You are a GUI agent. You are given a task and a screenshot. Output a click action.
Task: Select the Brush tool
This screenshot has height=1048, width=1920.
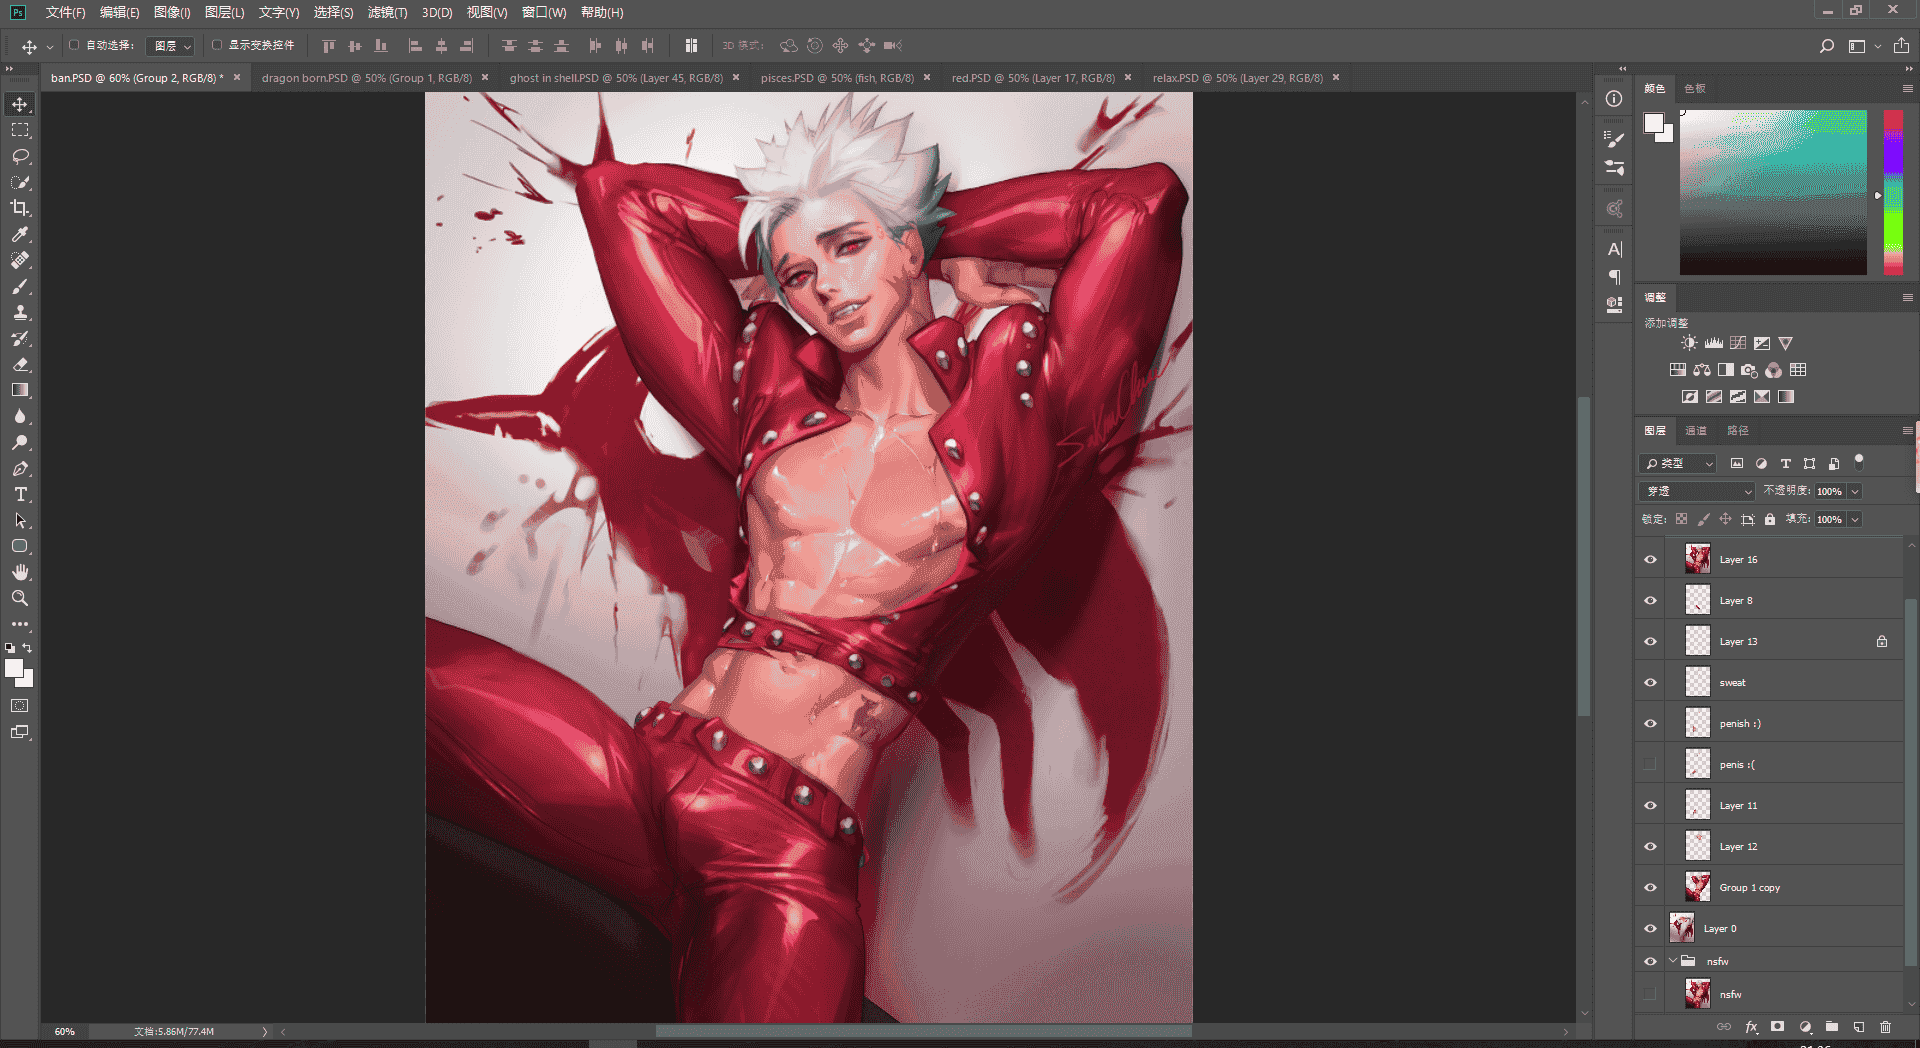[x=20, y=286]
